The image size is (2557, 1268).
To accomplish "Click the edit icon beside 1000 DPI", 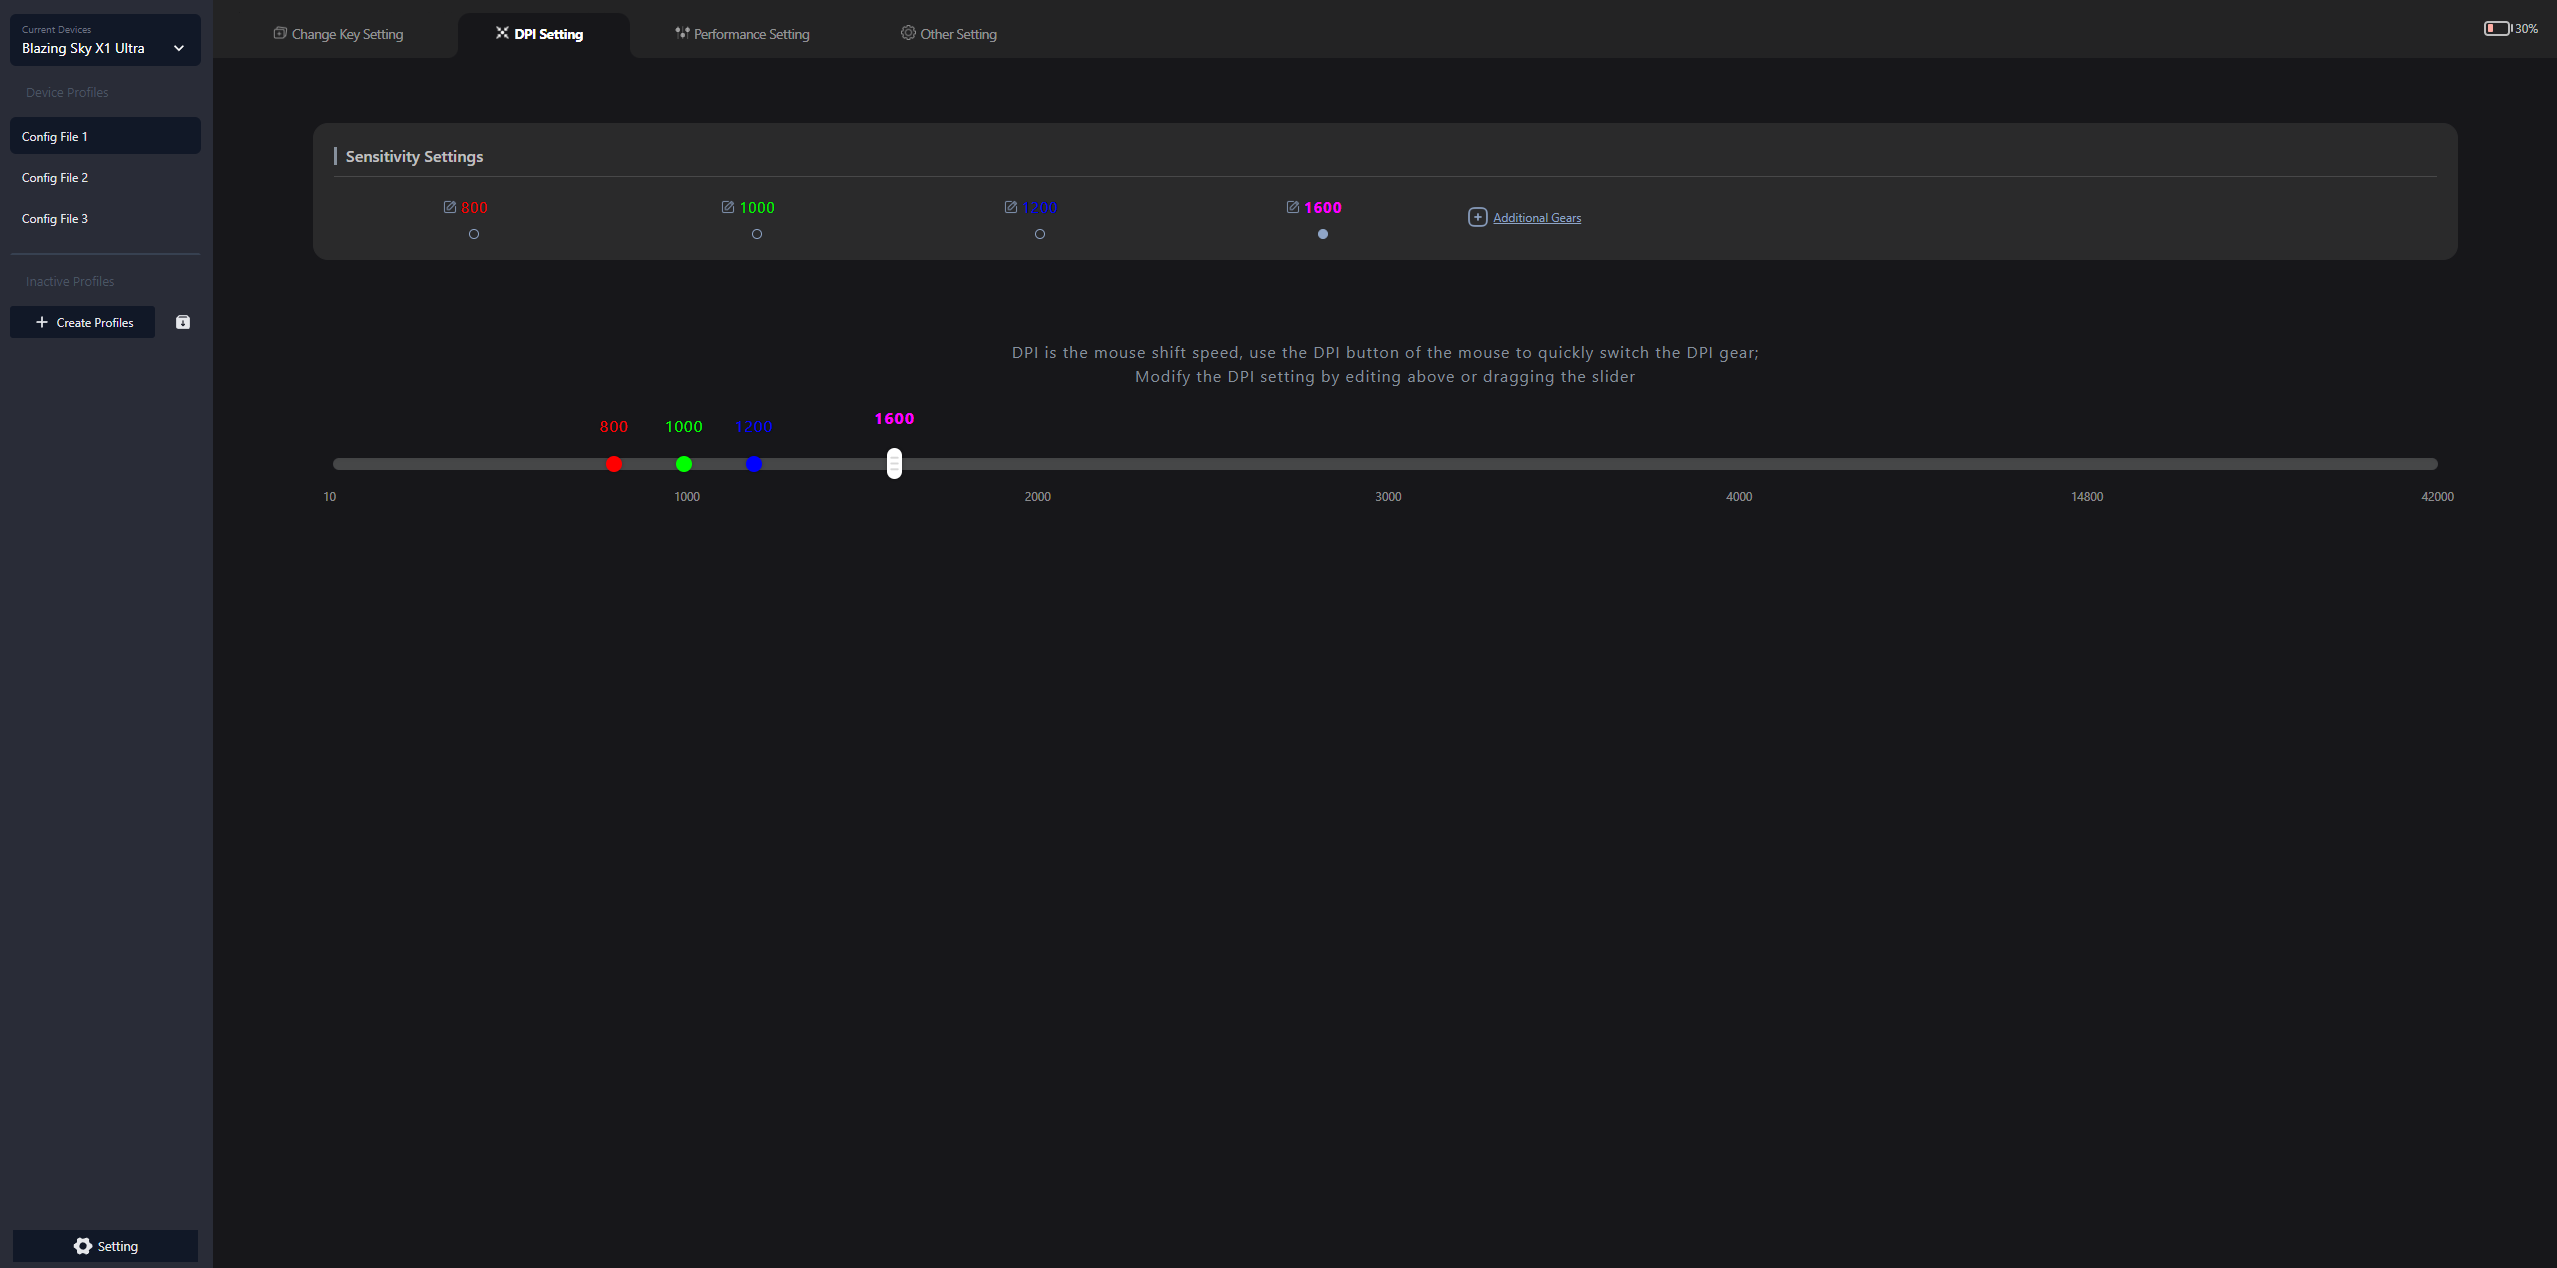I will click(x=728, y=207).
